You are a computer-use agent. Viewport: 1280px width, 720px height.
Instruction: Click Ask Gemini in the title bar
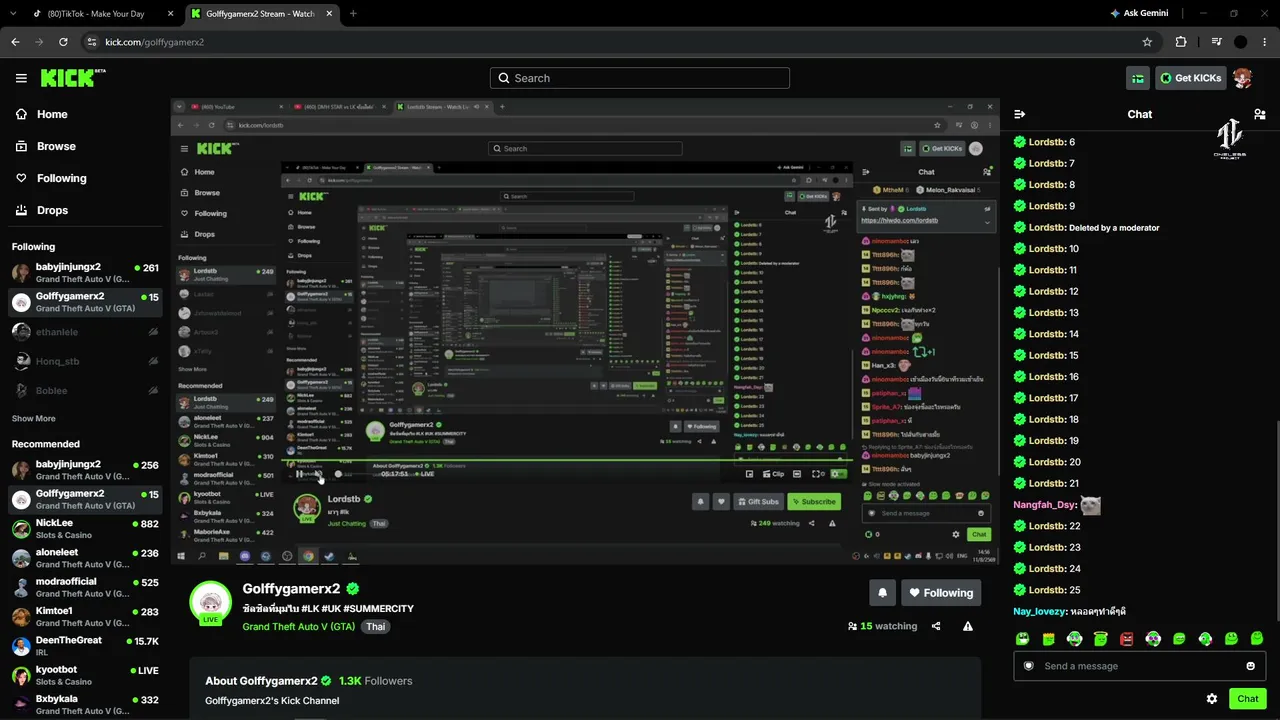click(1139, 14)
